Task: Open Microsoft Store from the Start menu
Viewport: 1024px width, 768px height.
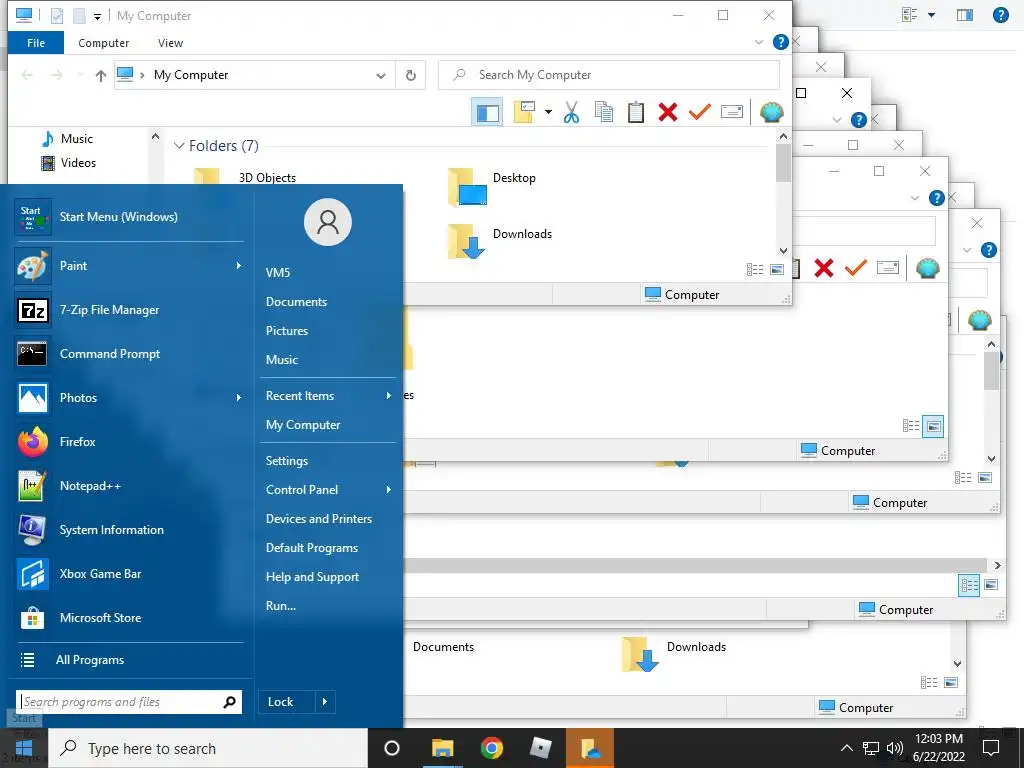Action: pos(129,618)
